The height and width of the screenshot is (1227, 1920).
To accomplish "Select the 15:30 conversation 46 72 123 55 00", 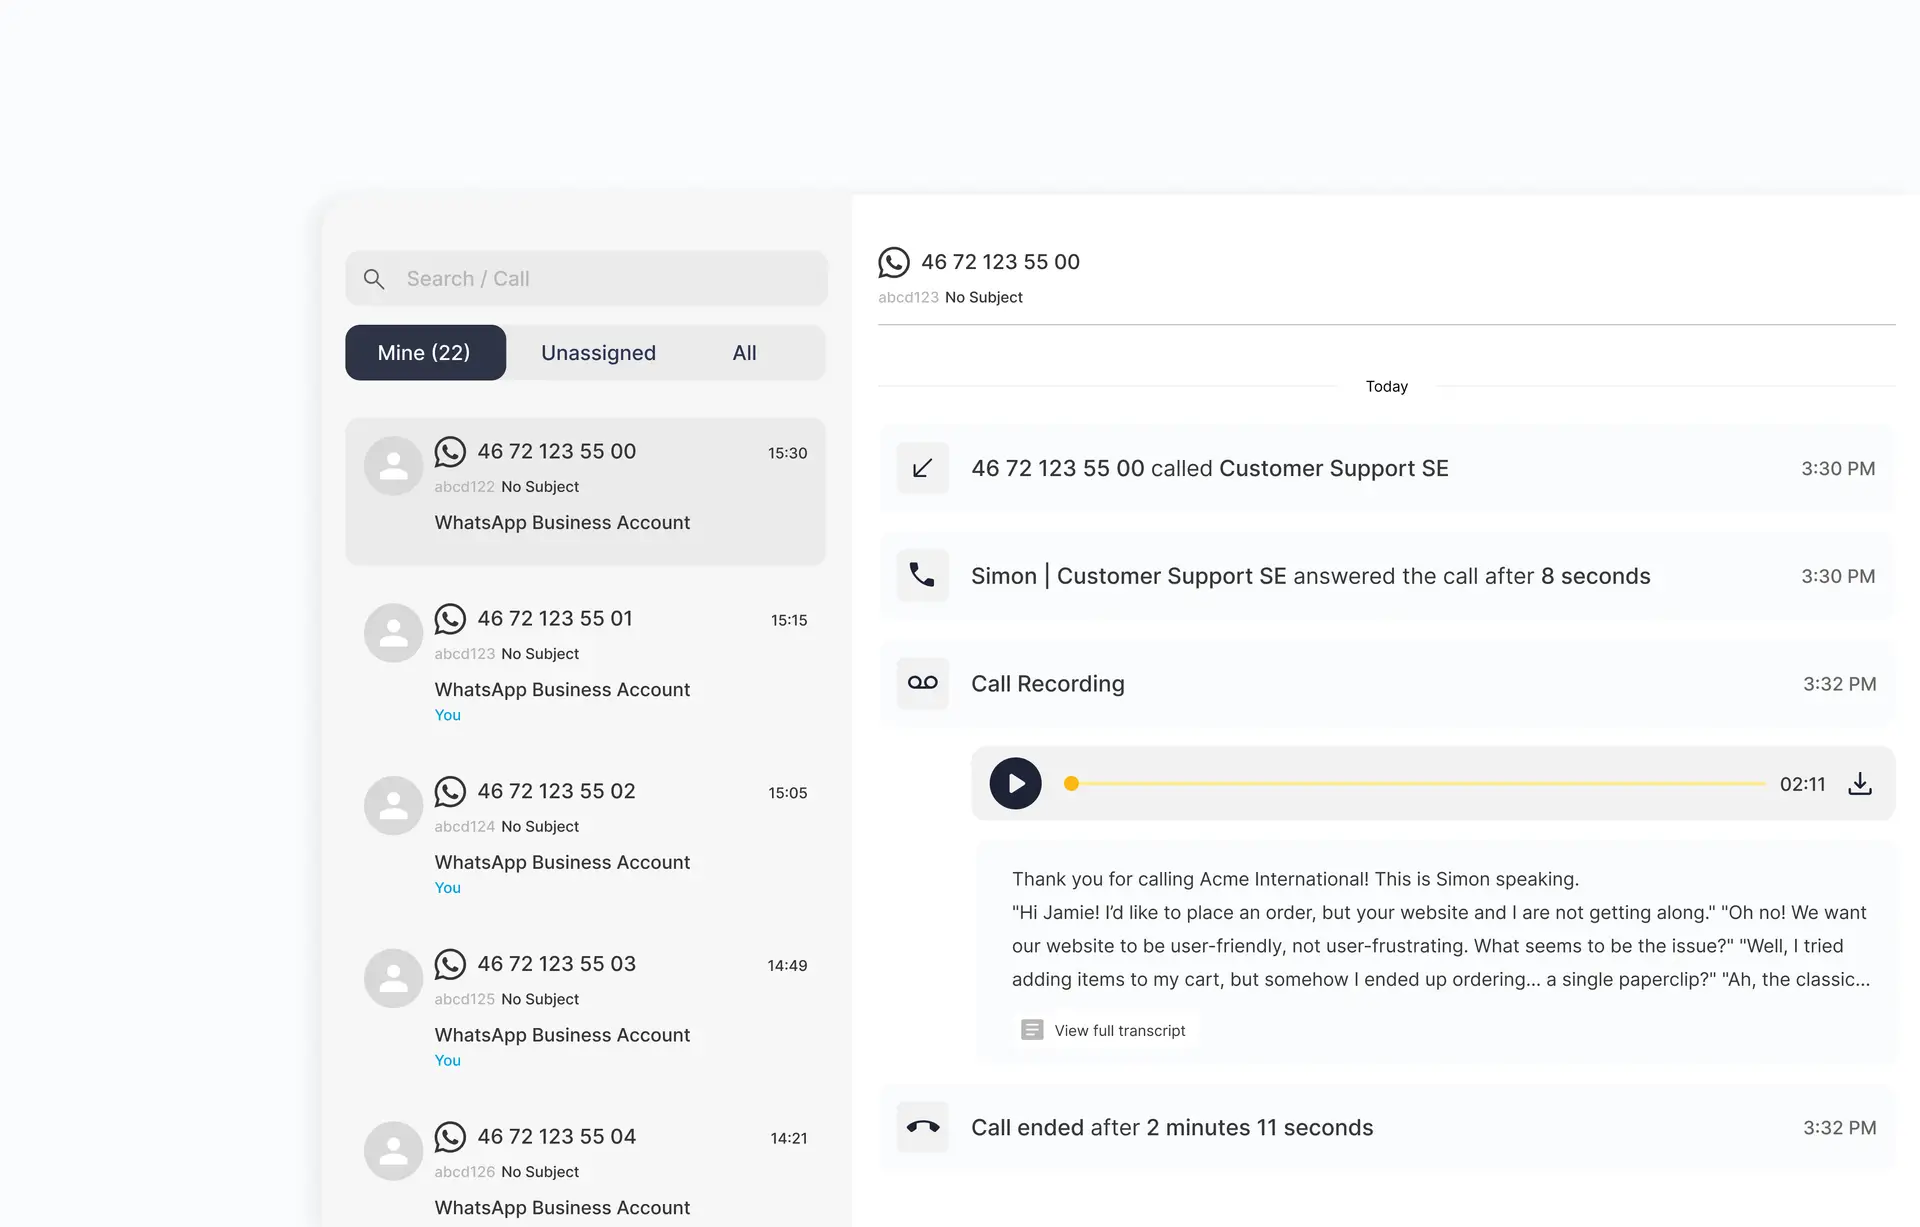I will [x=585, y=490].
